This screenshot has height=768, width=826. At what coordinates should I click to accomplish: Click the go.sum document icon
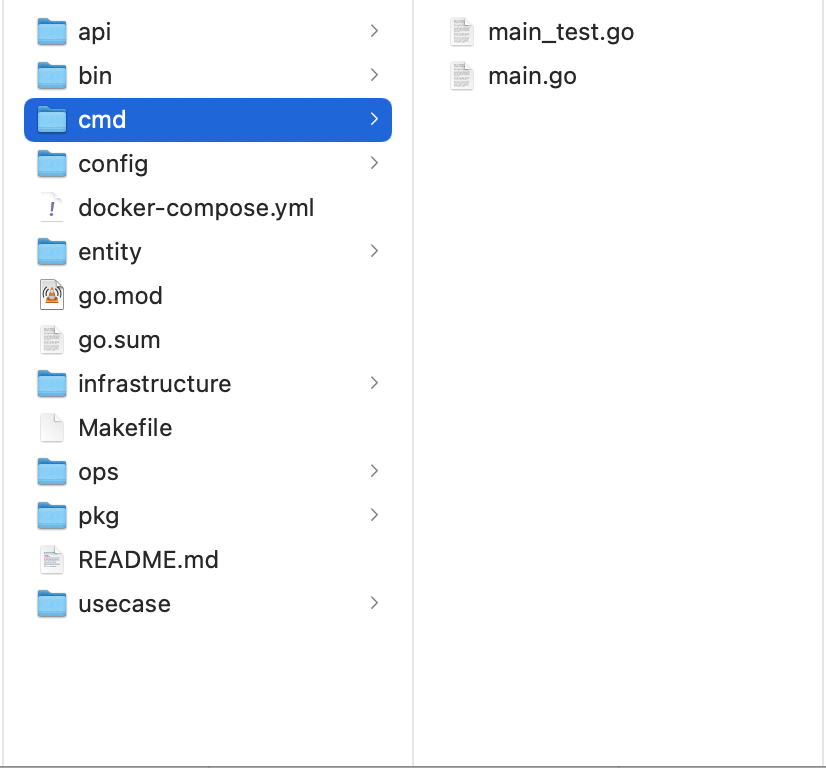tap(51, 340)
